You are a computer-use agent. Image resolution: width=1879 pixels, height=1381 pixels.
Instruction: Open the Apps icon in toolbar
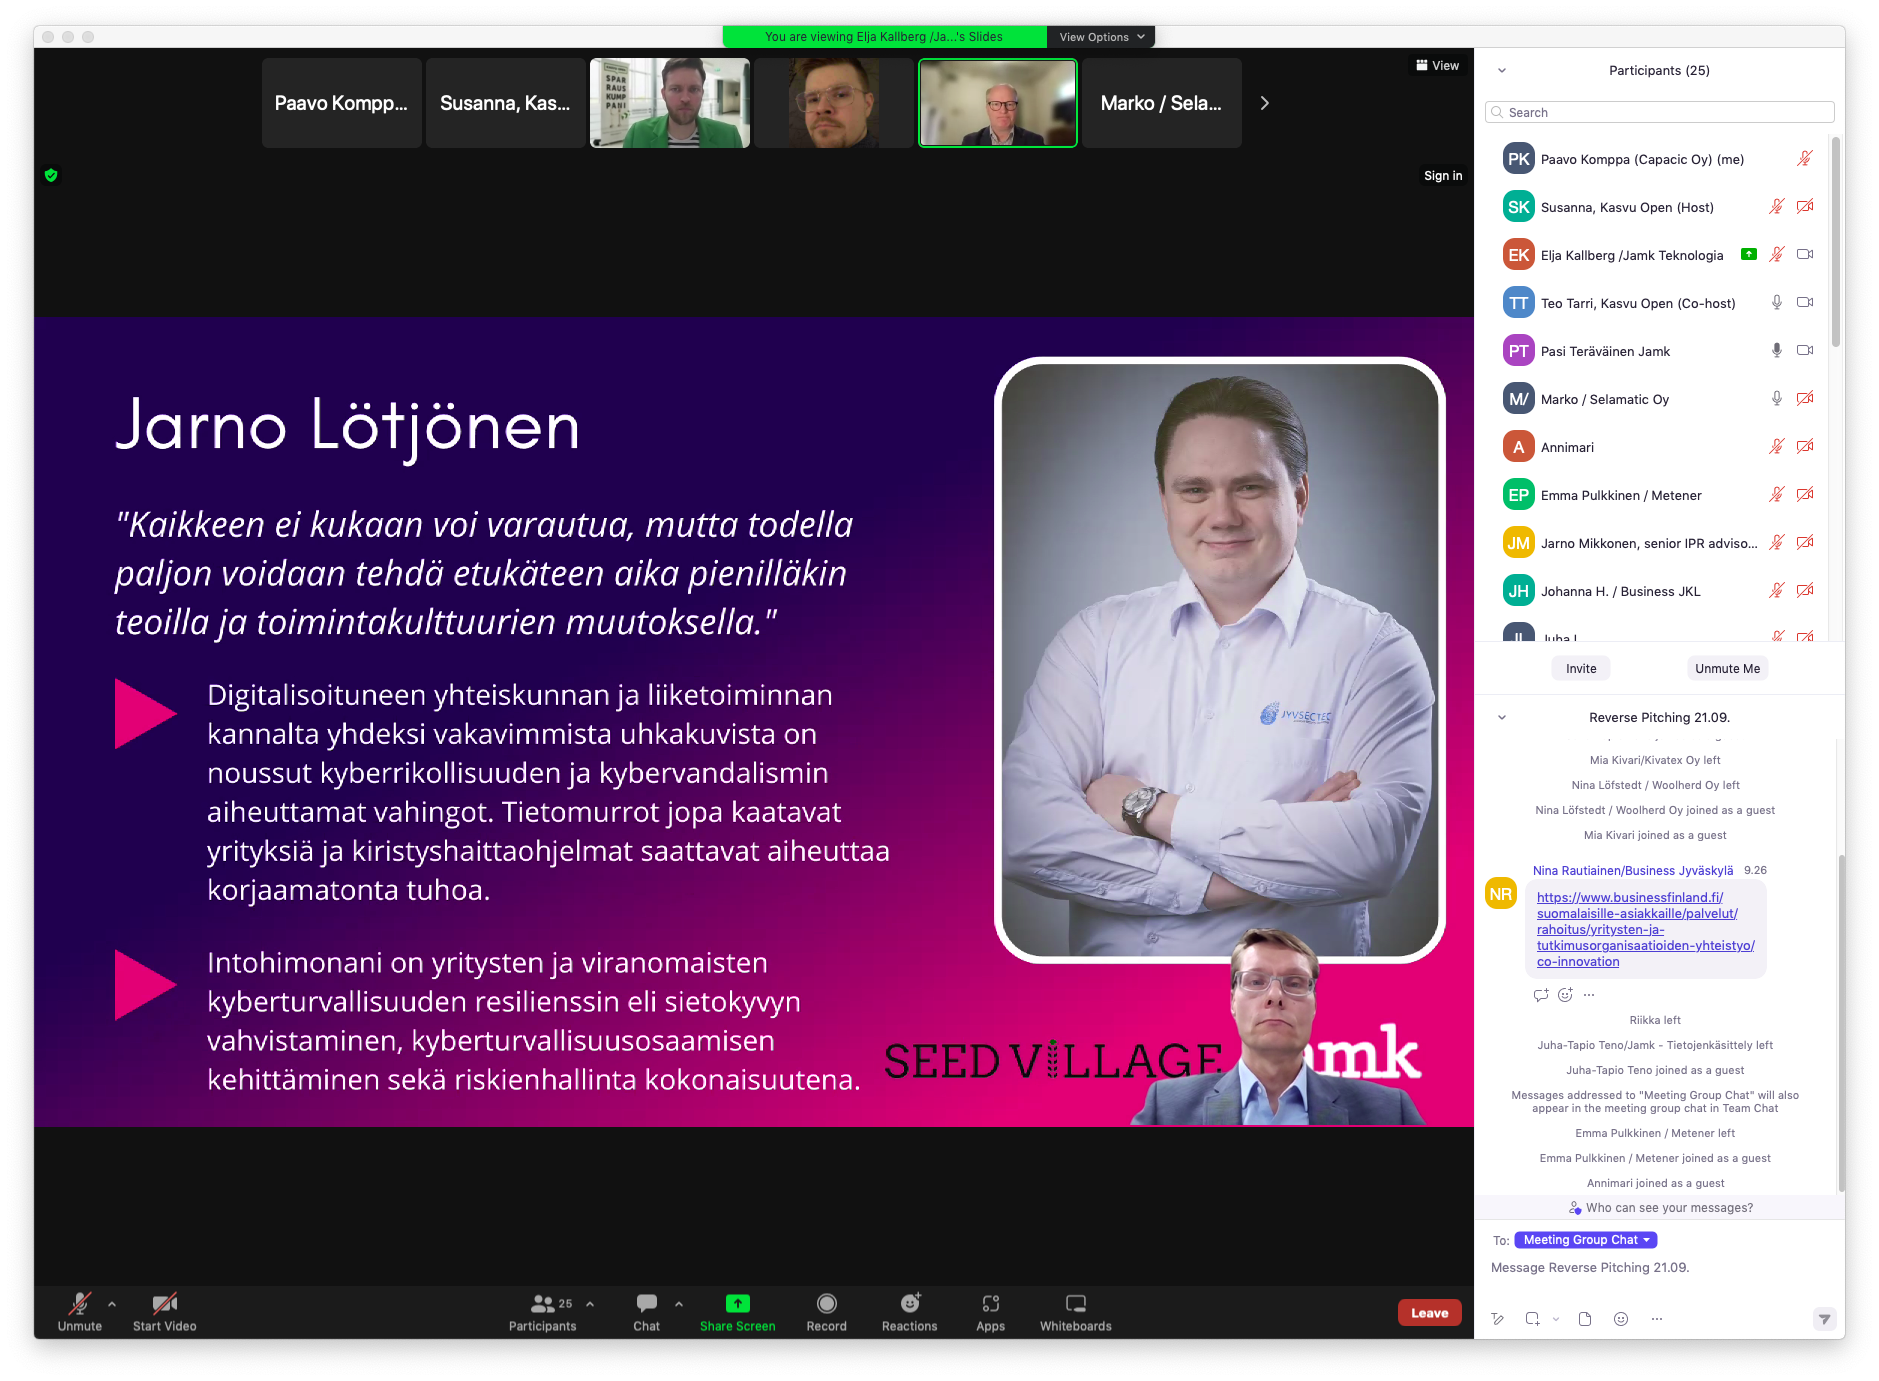coord(990,1304)
